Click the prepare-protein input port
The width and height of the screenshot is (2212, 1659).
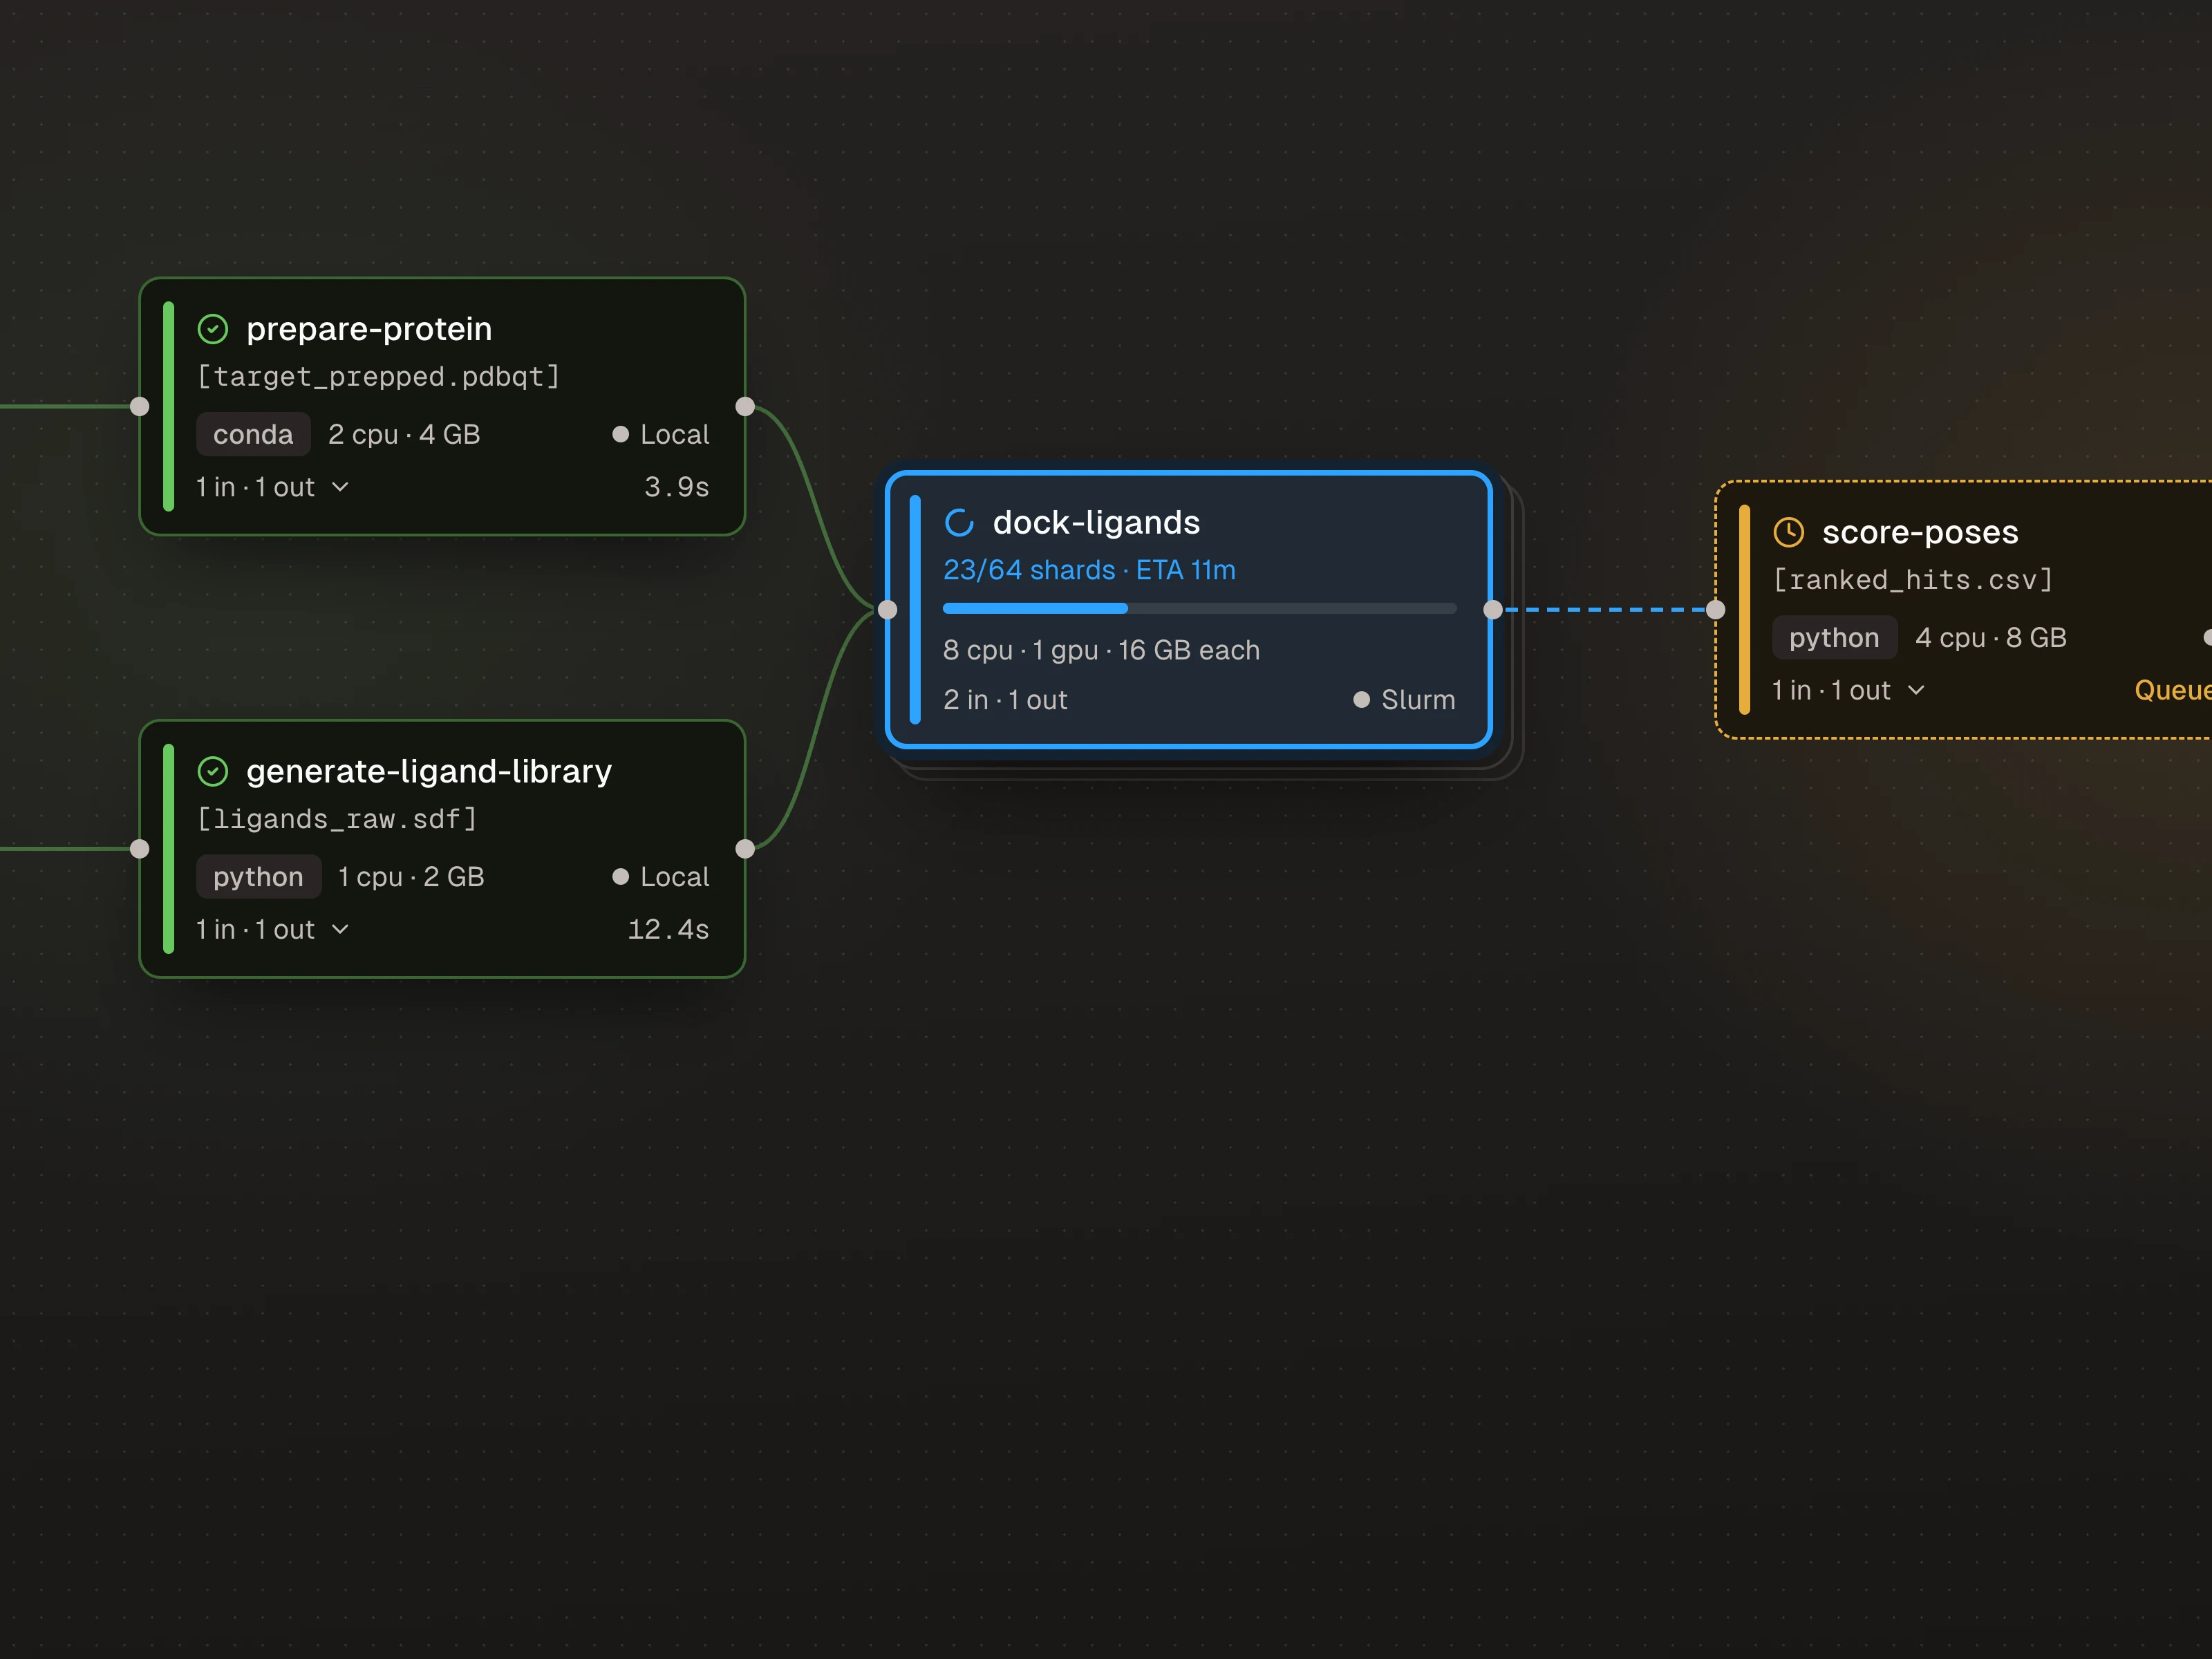coord(140,406)
